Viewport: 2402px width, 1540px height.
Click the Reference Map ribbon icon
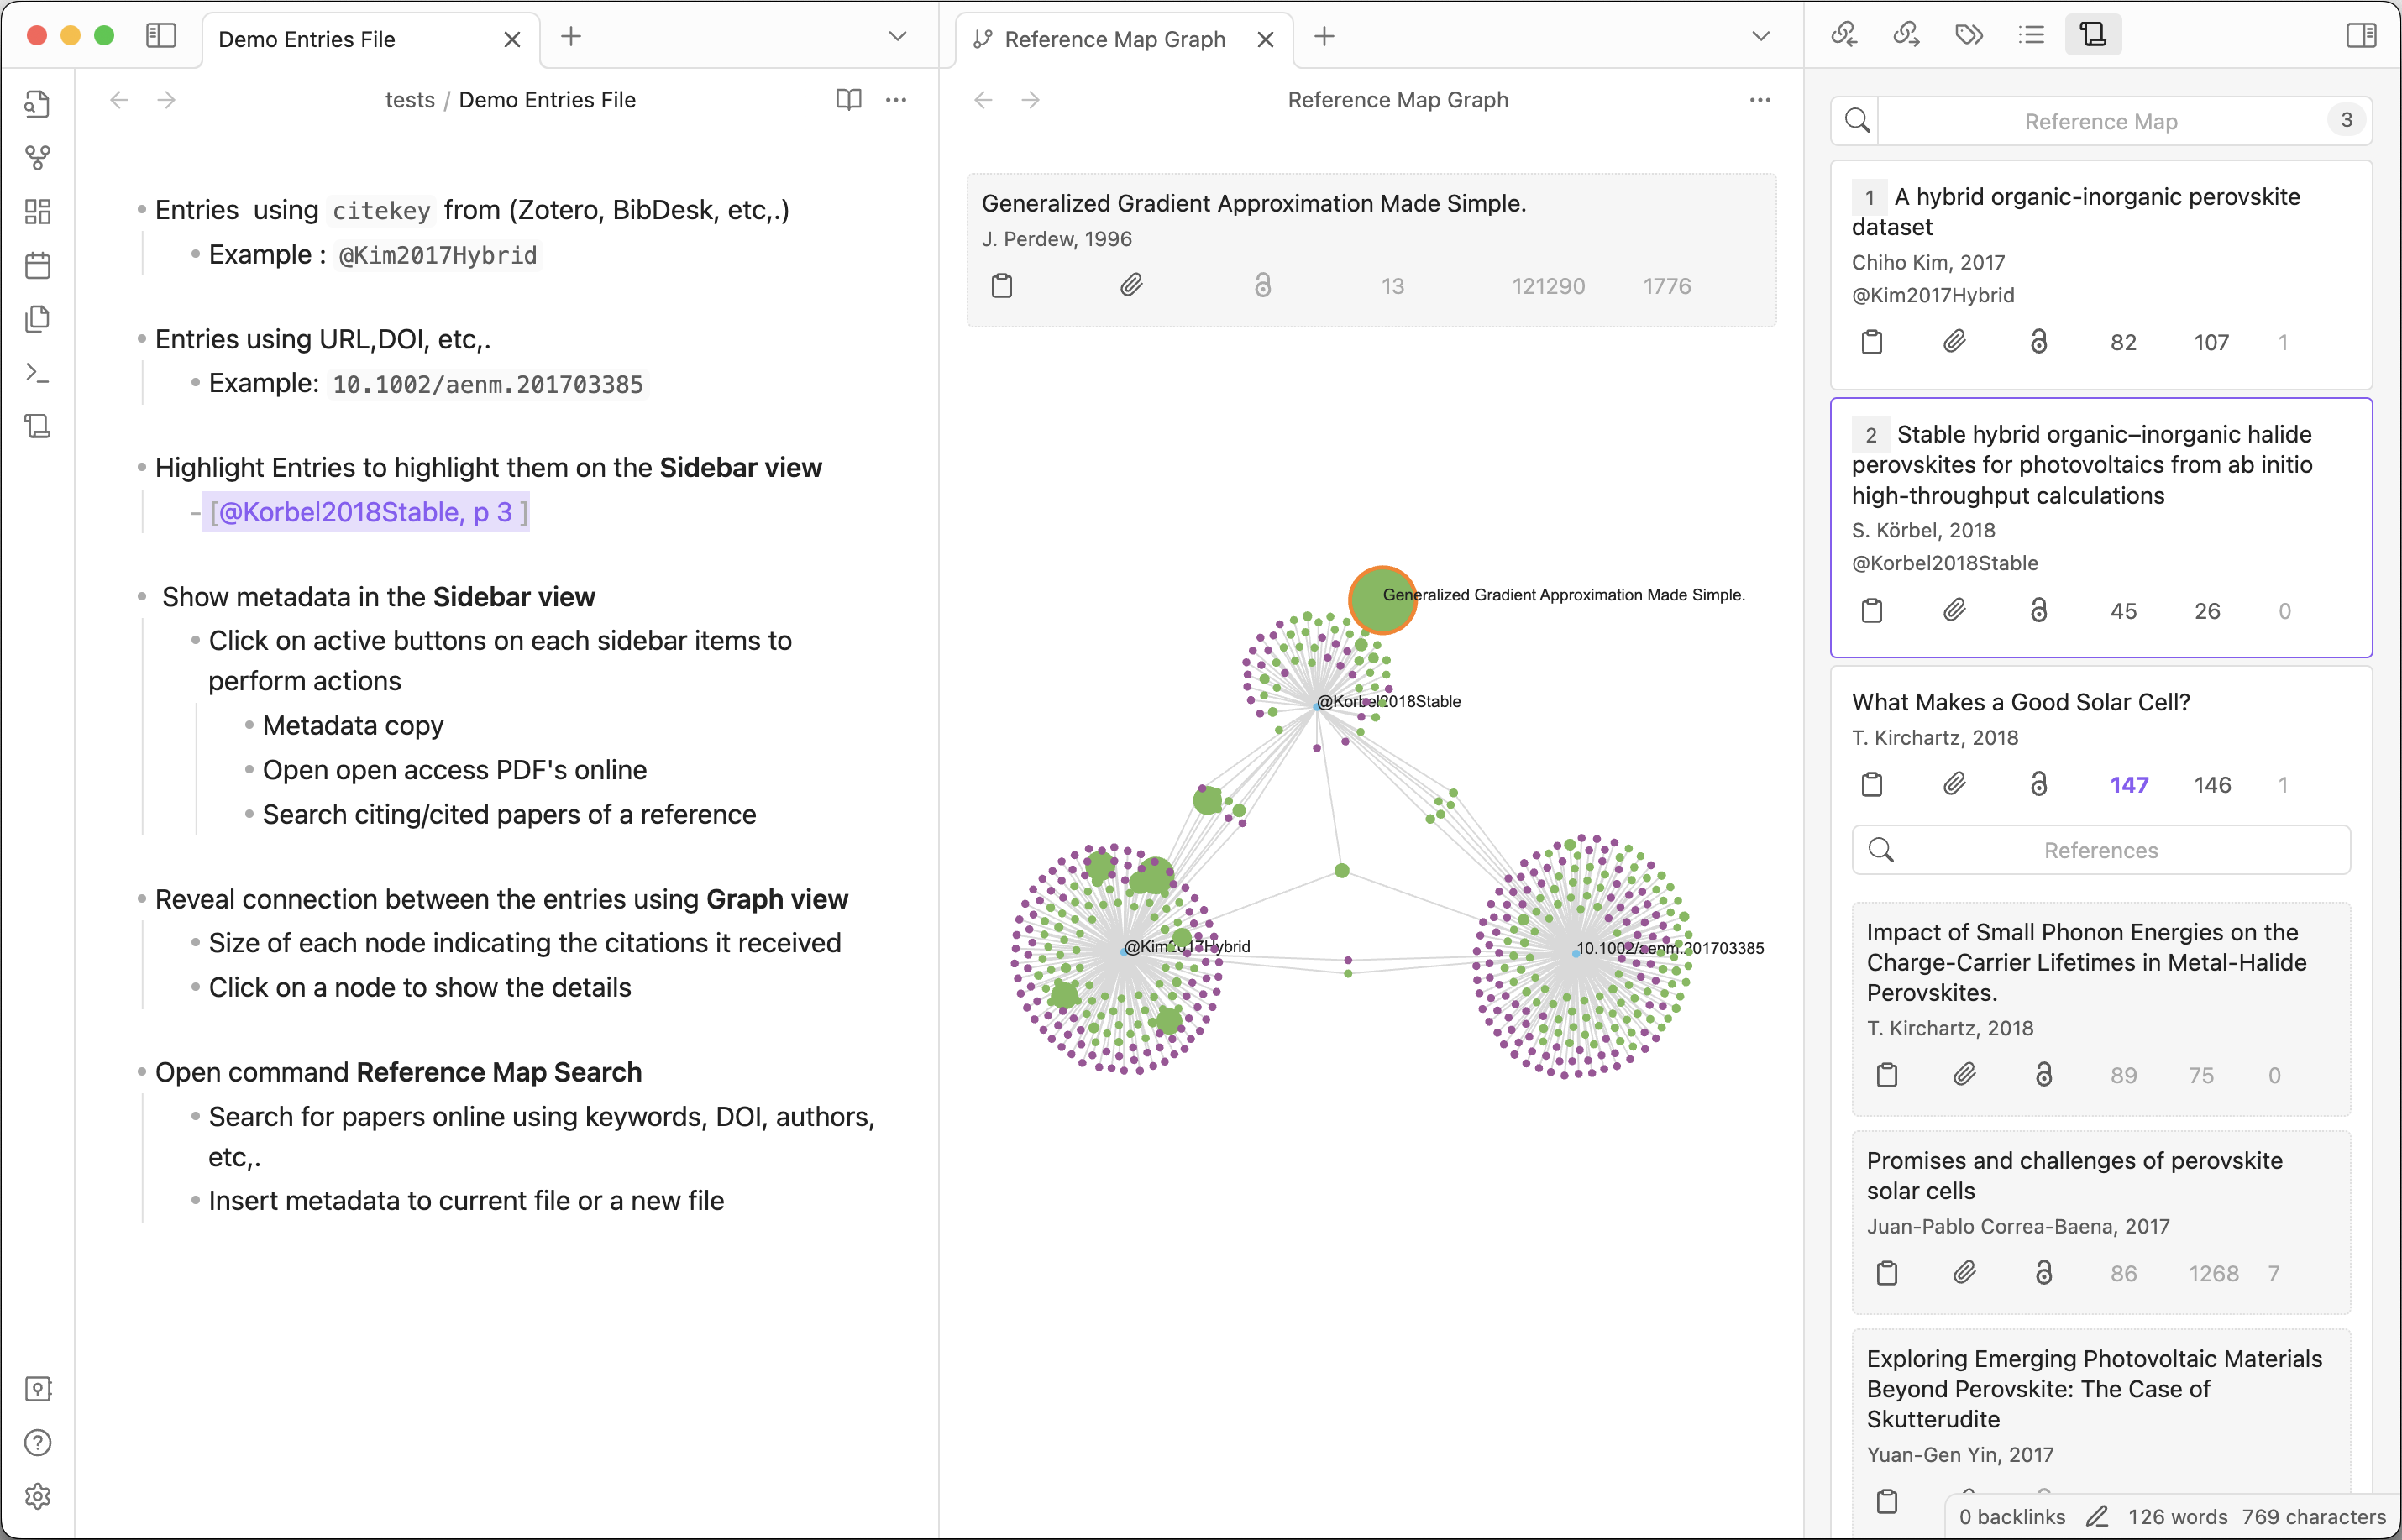pyautogui.click(x=38, y=426)
